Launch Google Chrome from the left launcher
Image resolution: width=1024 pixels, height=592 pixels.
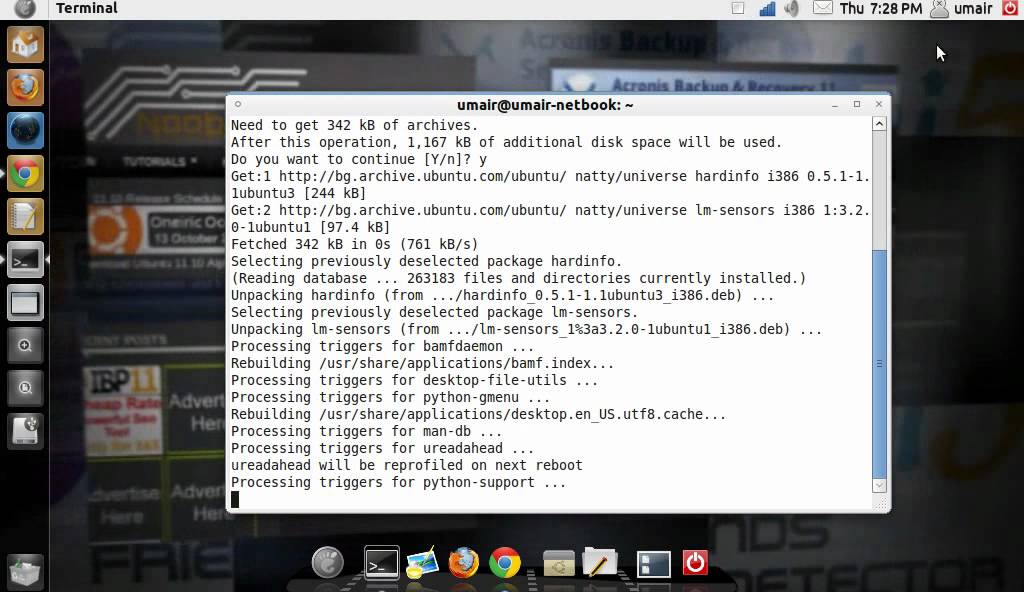(x=25, y=174)
